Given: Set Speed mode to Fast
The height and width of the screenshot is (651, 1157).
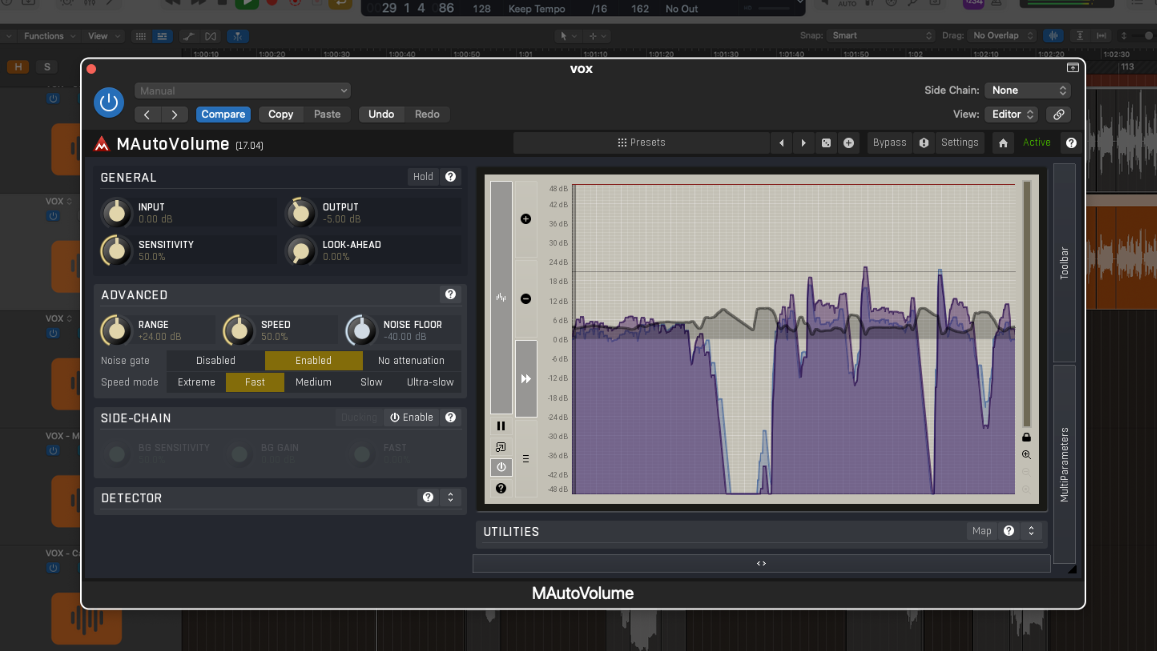Looking at the screenshot, I should pos(255,382).
